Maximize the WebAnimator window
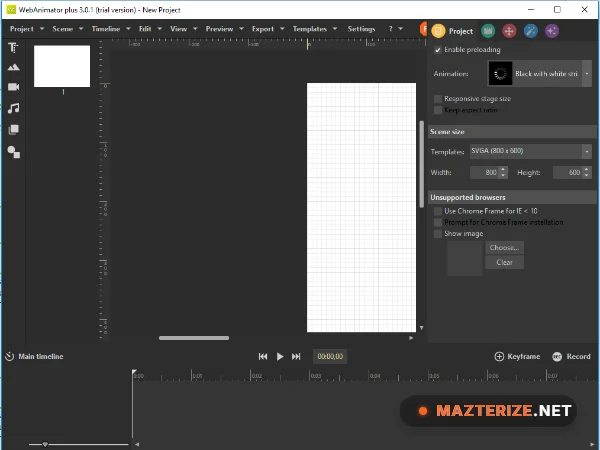 557,10
